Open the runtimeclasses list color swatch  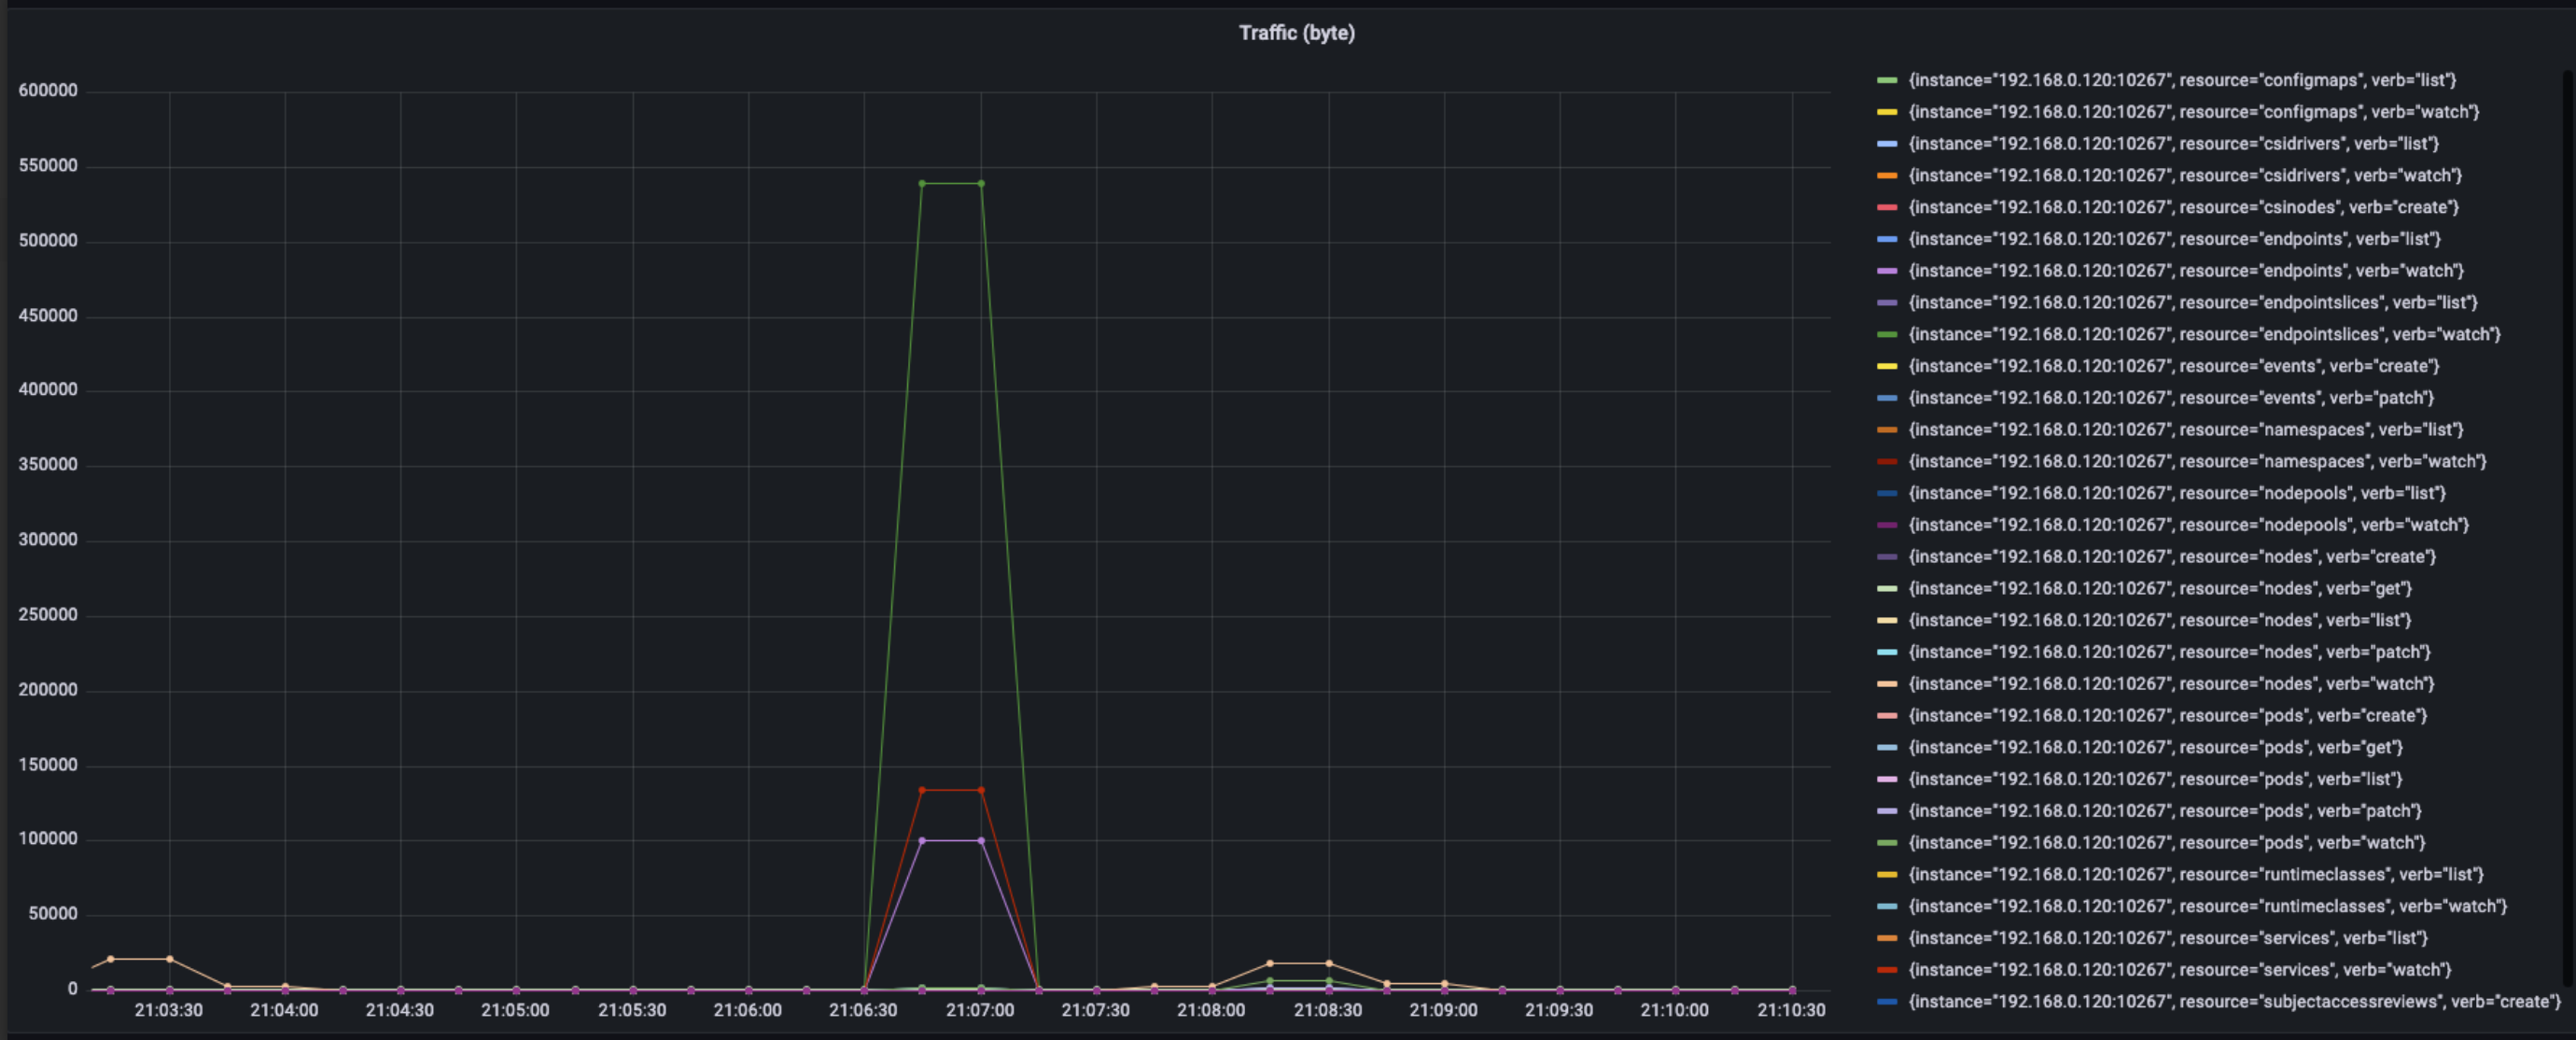click(1887, 875)
